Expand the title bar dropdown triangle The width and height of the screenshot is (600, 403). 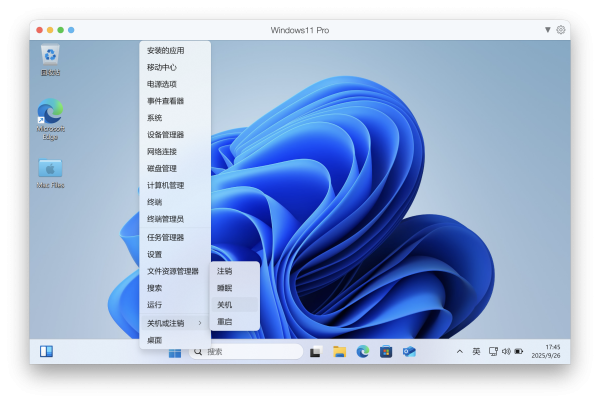coord(547,30)
